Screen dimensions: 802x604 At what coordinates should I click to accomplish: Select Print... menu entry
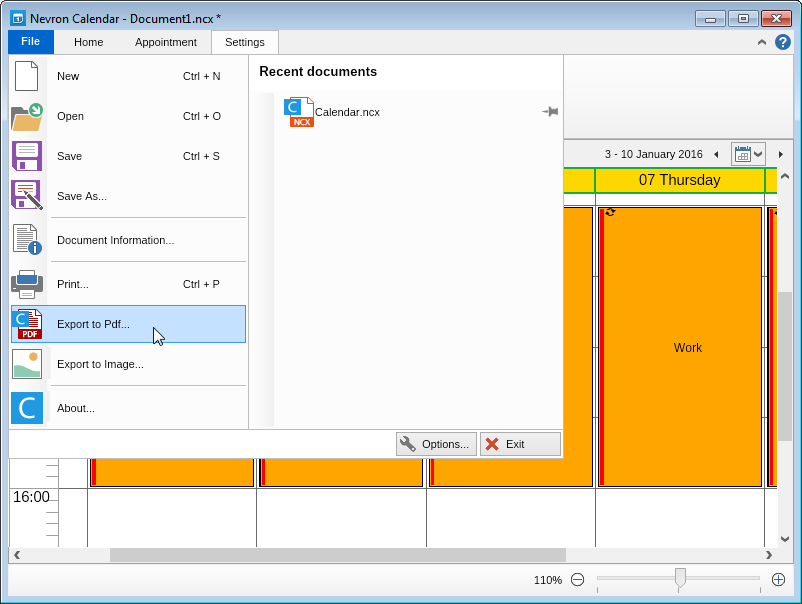point(128,284)
